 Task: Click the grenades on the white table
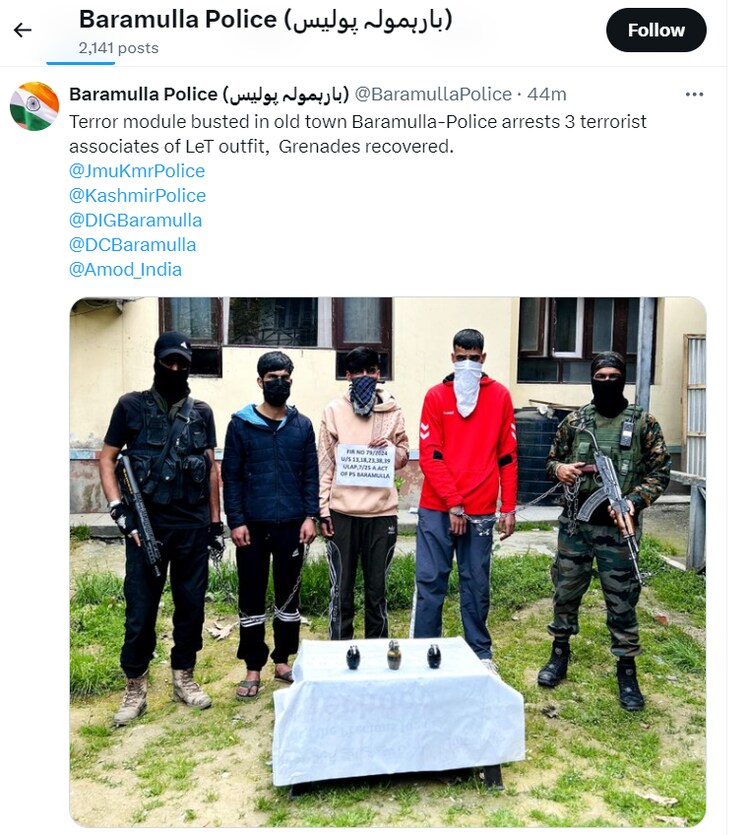[x=394, y=656]
